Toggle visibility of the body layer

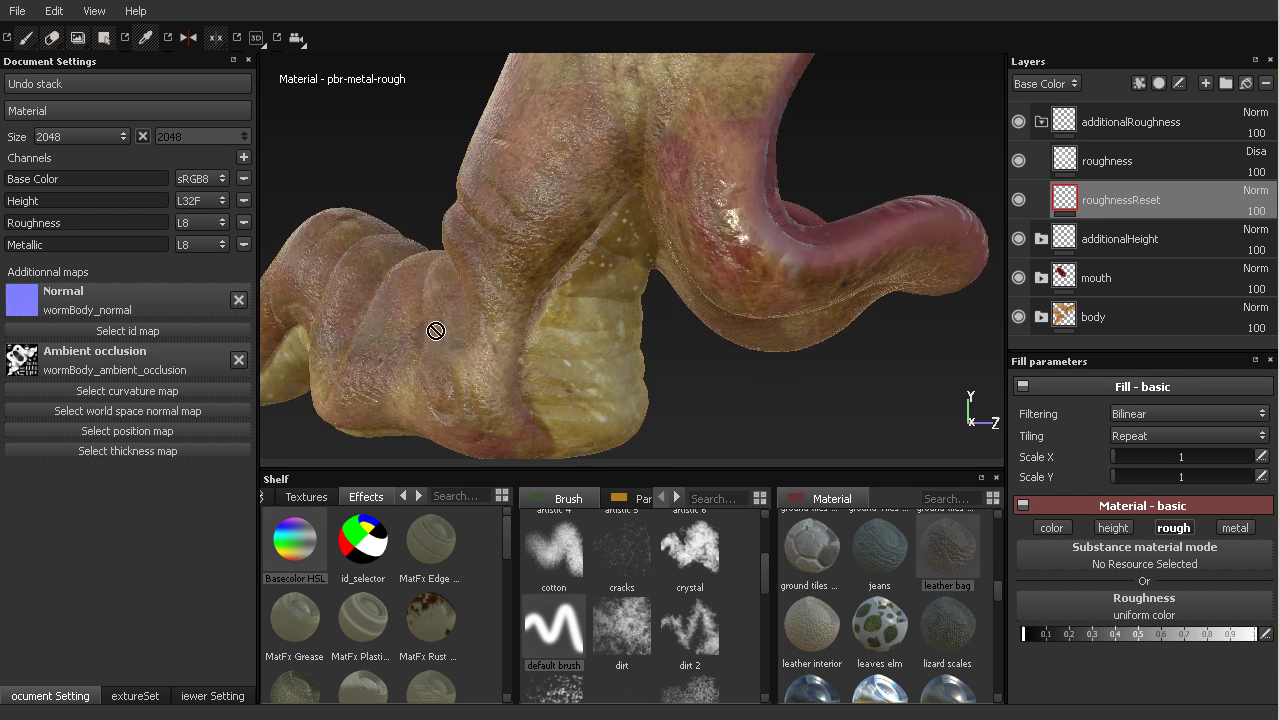[1019, 317]
